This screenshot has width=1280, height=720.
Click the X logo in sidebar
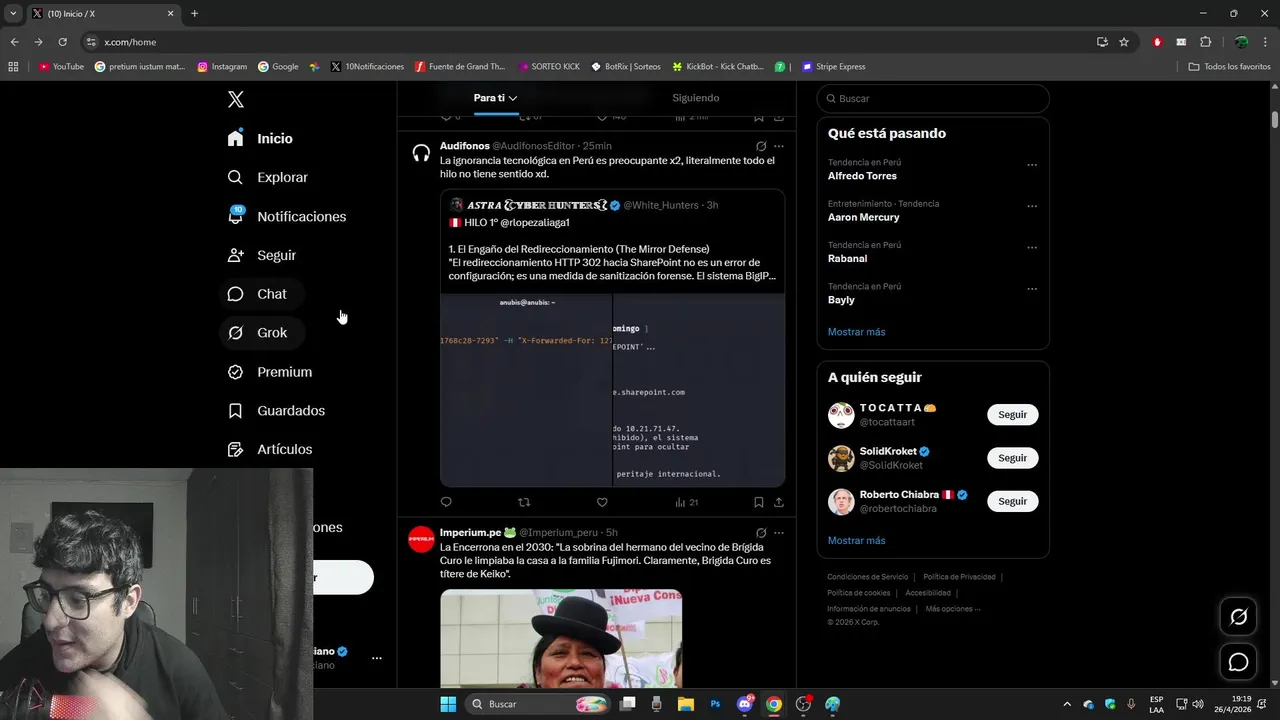coord(236,99)
